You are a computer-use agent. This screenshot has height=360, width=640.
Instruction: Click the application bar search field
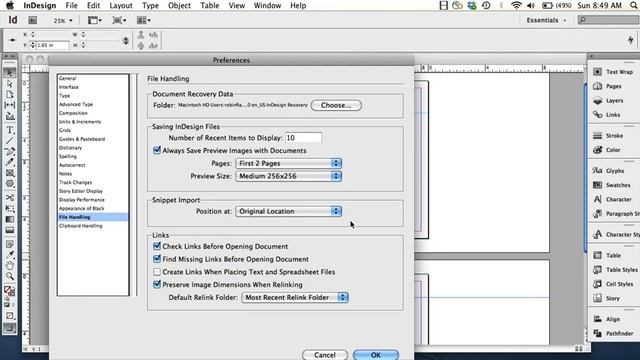pyautogui.click(x=609, y=20)
